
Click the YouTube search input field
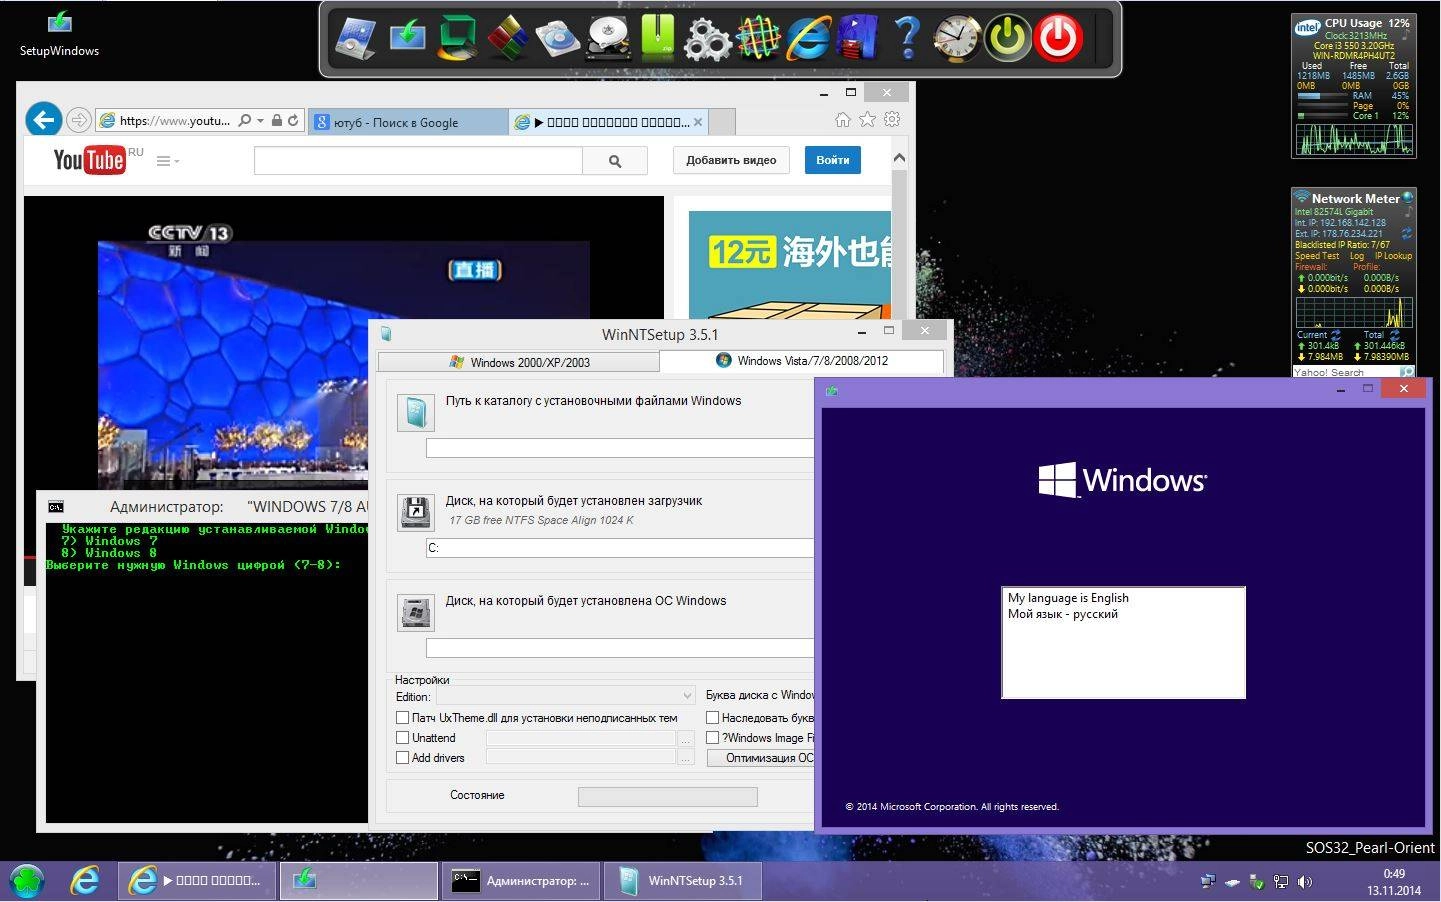point(418,160)
